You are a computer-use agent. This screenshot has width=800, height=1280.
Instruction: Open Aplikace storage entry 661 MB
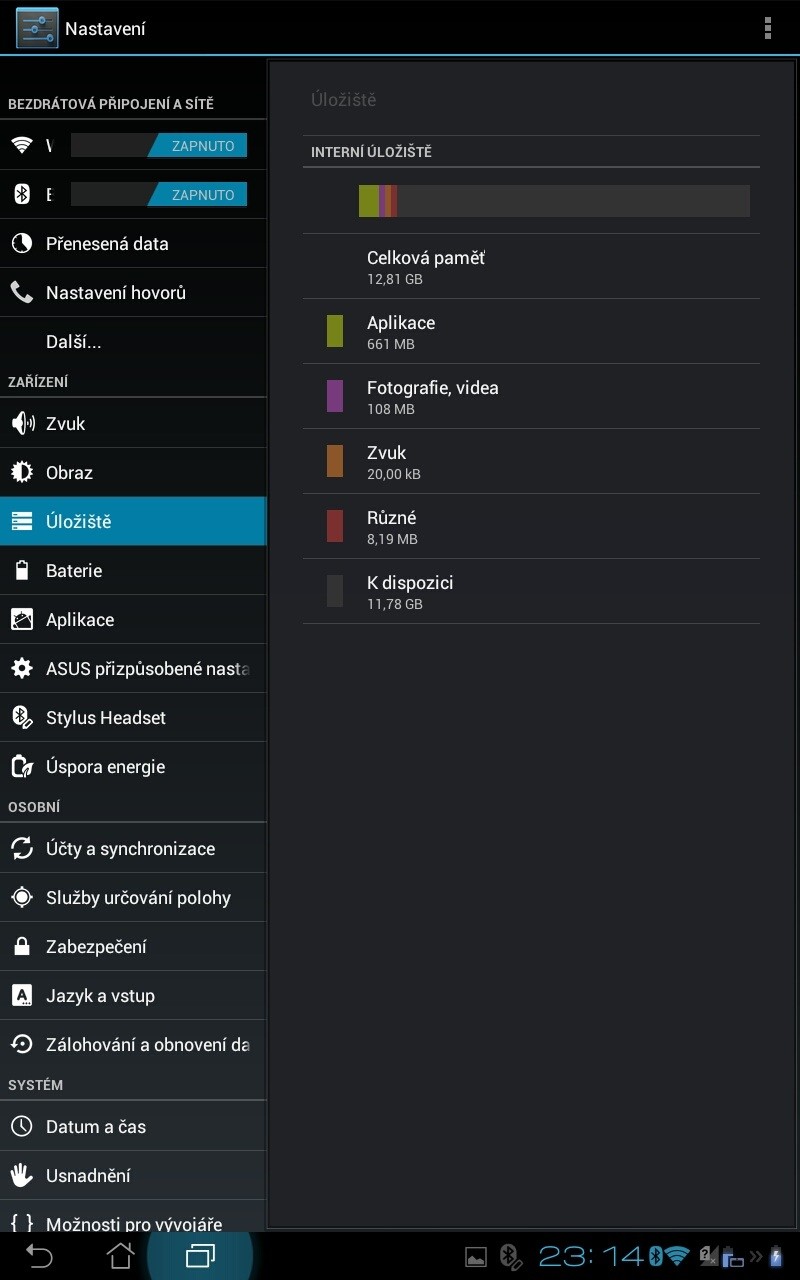click(x=531, y=331)
